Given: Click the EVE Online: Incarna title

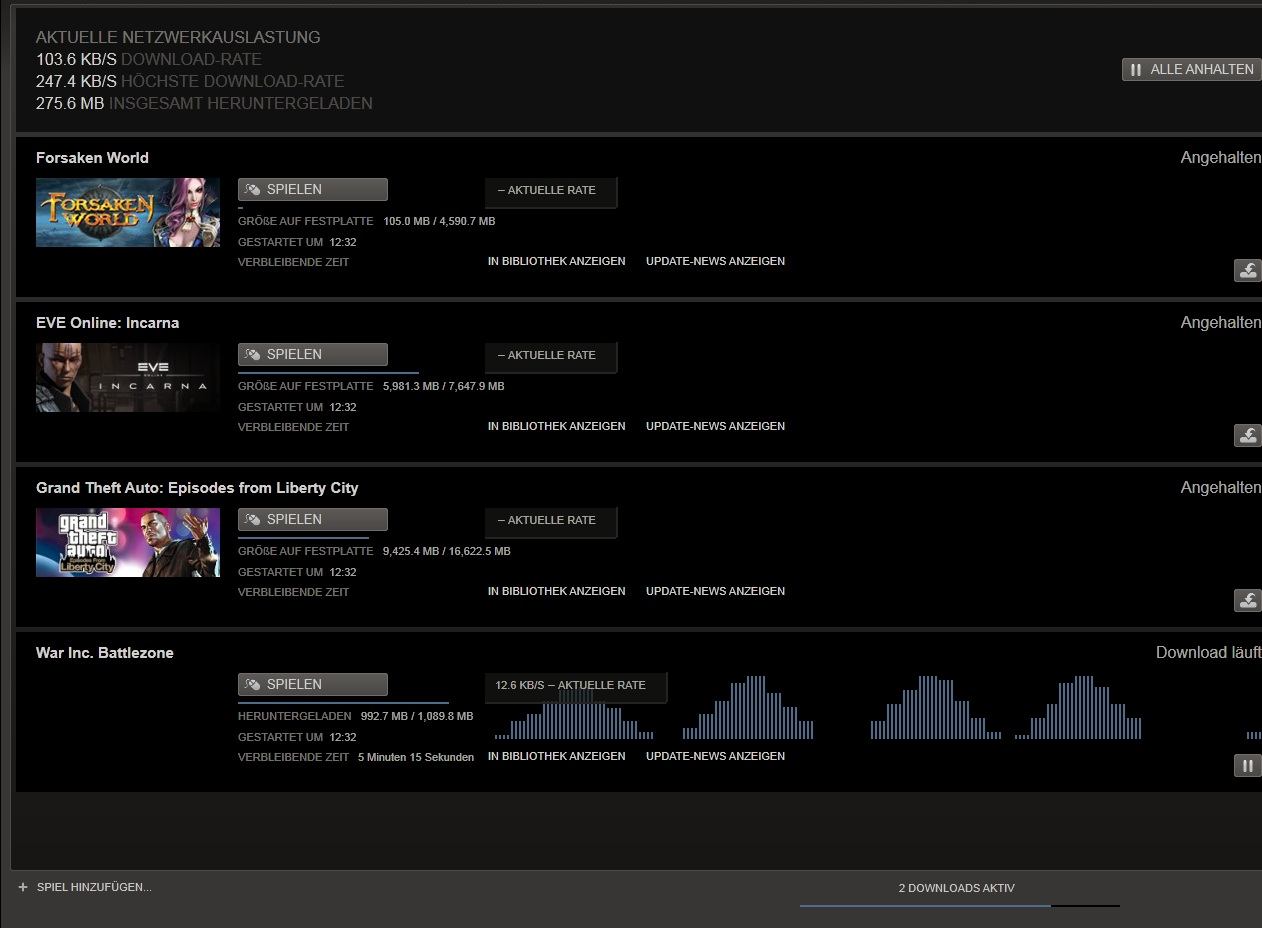Looking at the screenshot, I should [108, 322].
